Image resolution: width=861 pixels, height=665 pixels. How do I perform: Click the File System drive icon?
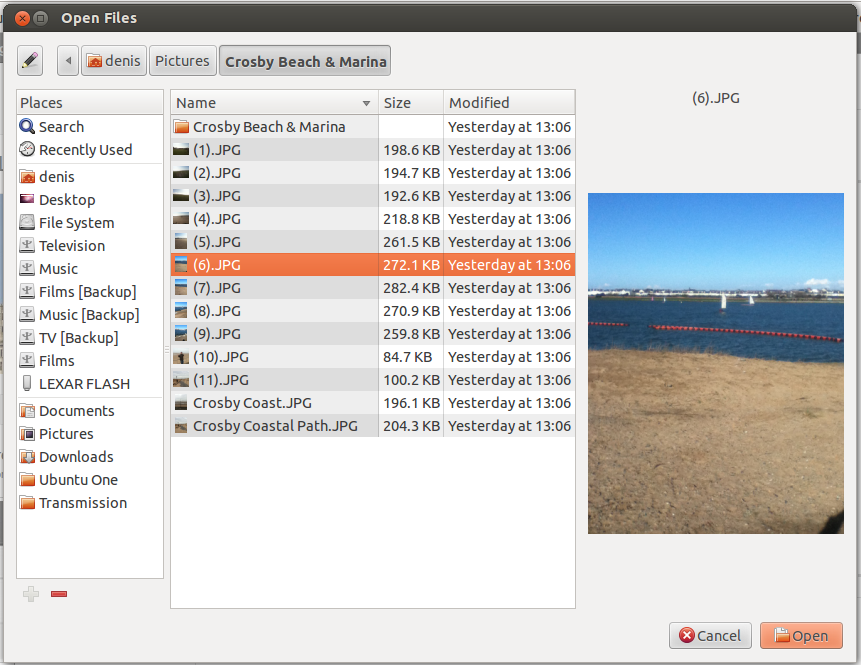27,222
